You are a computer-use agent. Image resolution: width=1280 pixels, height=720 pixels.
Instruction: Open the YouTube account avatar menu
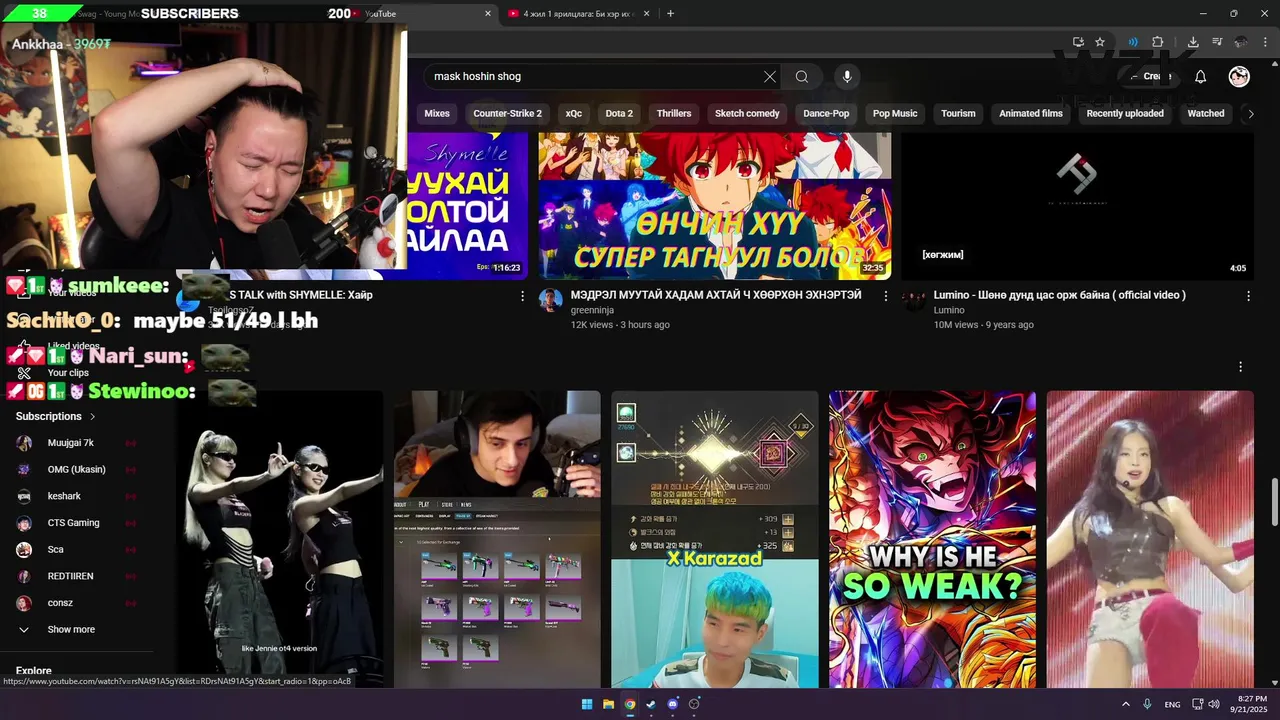click(x=1239, y=76)
